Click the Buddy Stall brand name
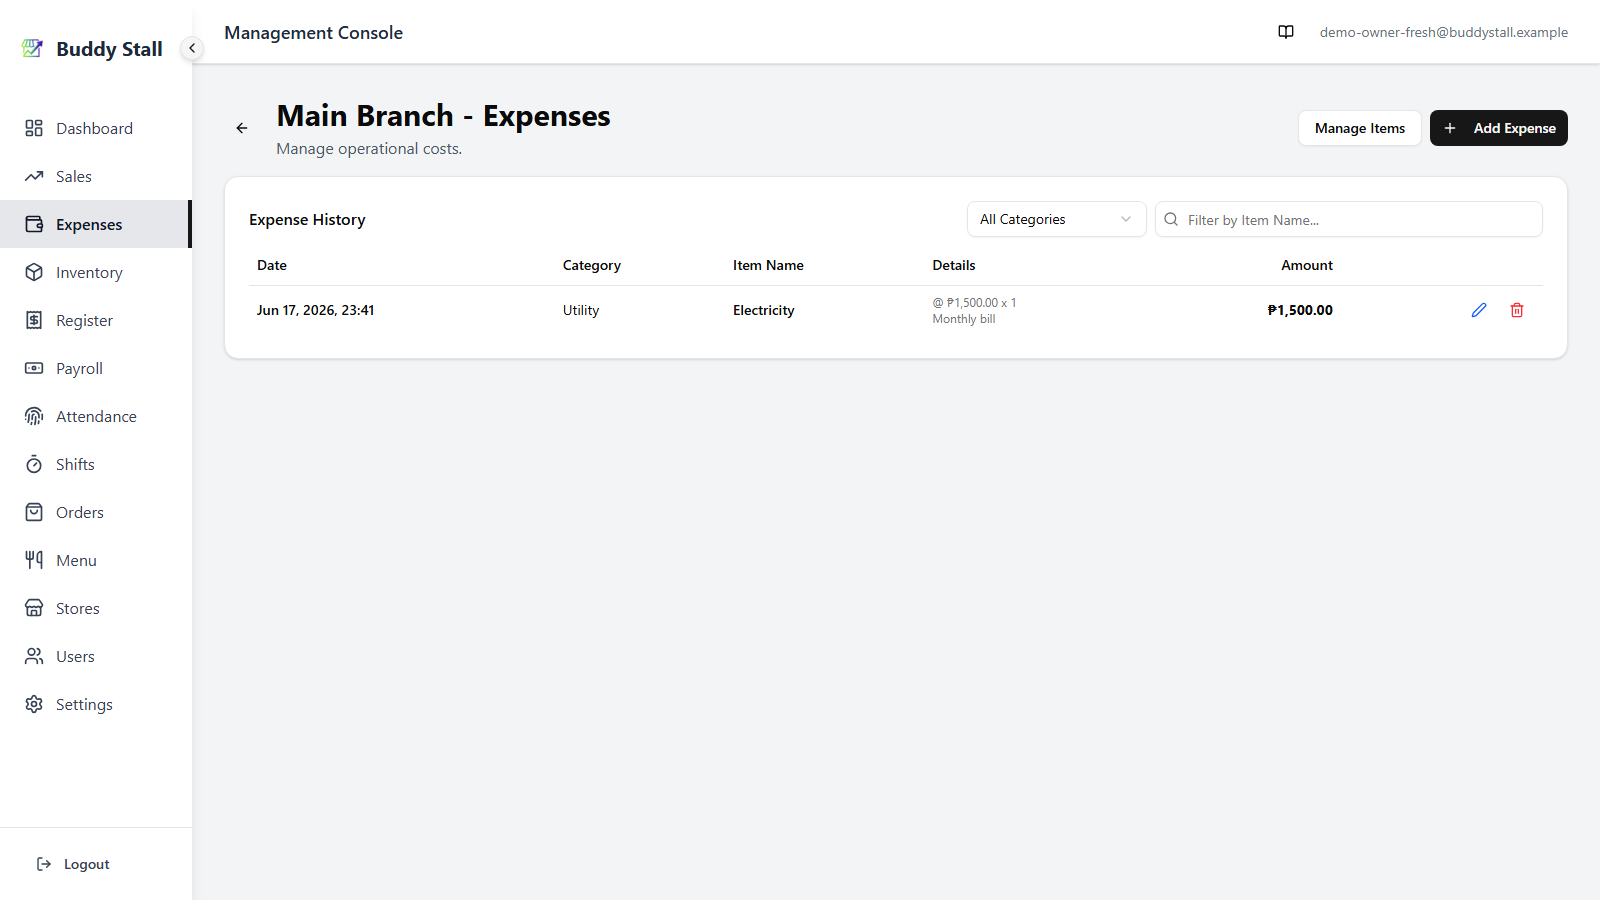1600x900 pixels. coord(109,49)
